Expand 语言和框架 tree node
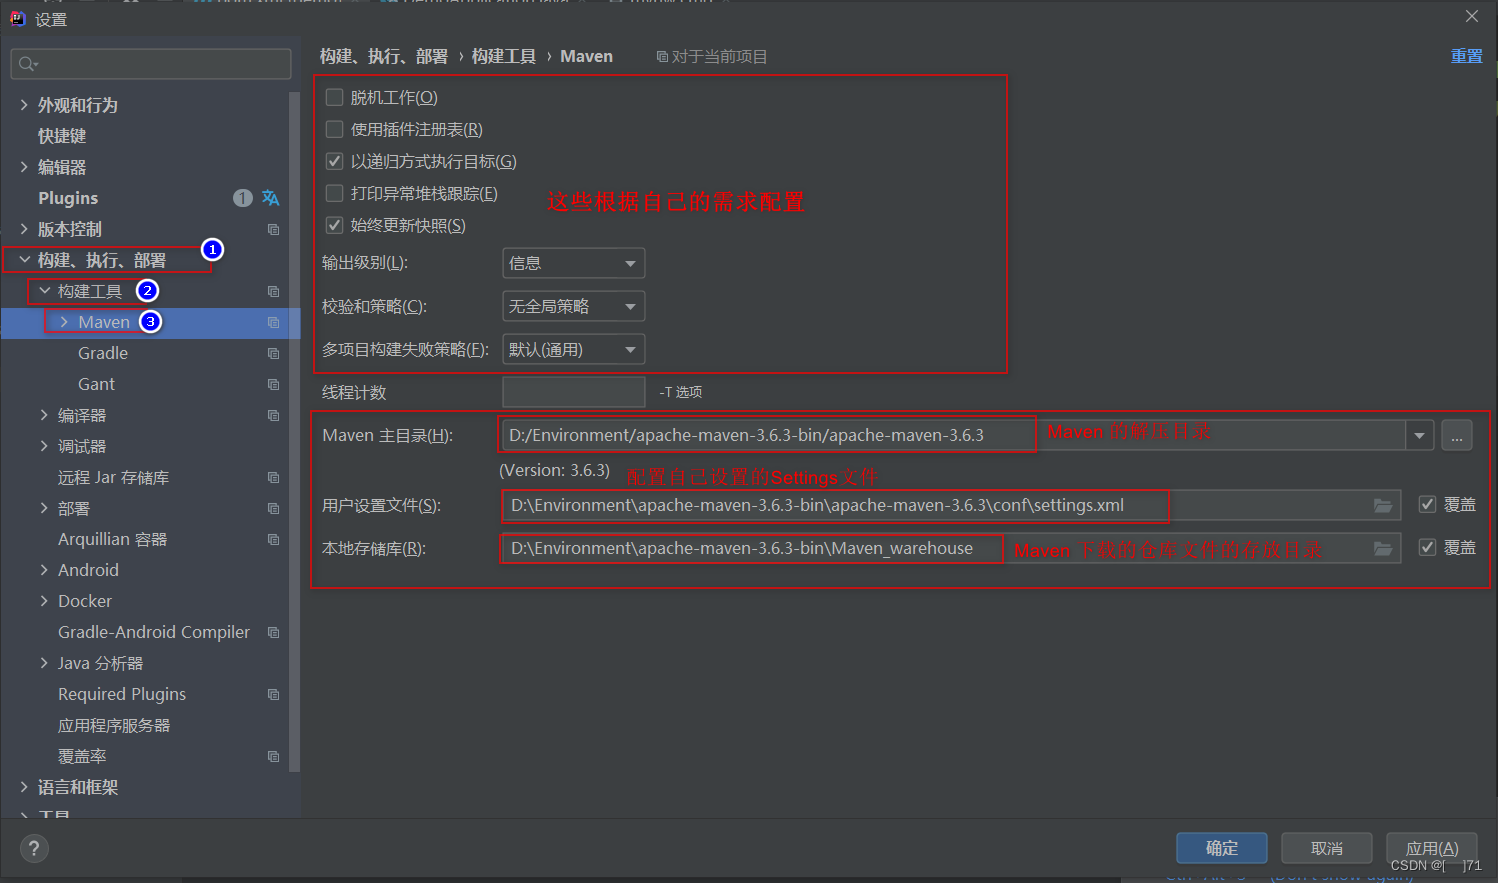Screen dimensions: 1498x883 point(24,787)
